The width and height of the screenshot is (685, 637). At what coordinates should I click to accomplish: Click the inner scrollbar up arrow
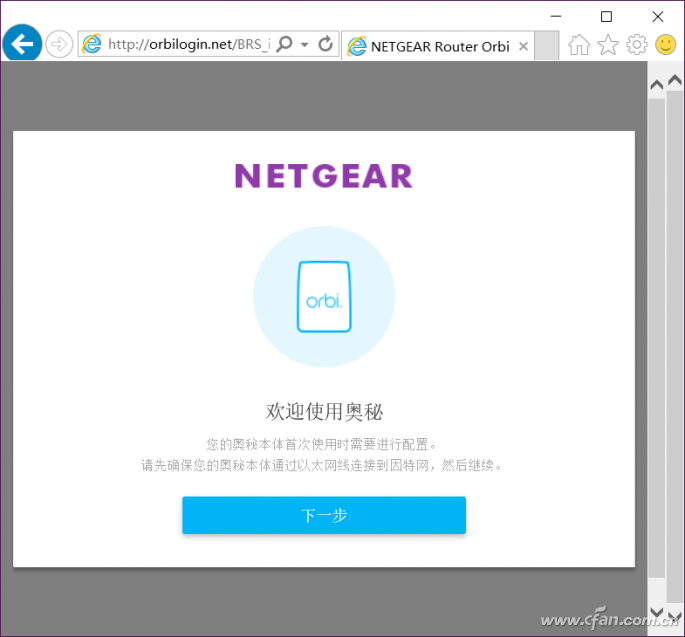657,84
